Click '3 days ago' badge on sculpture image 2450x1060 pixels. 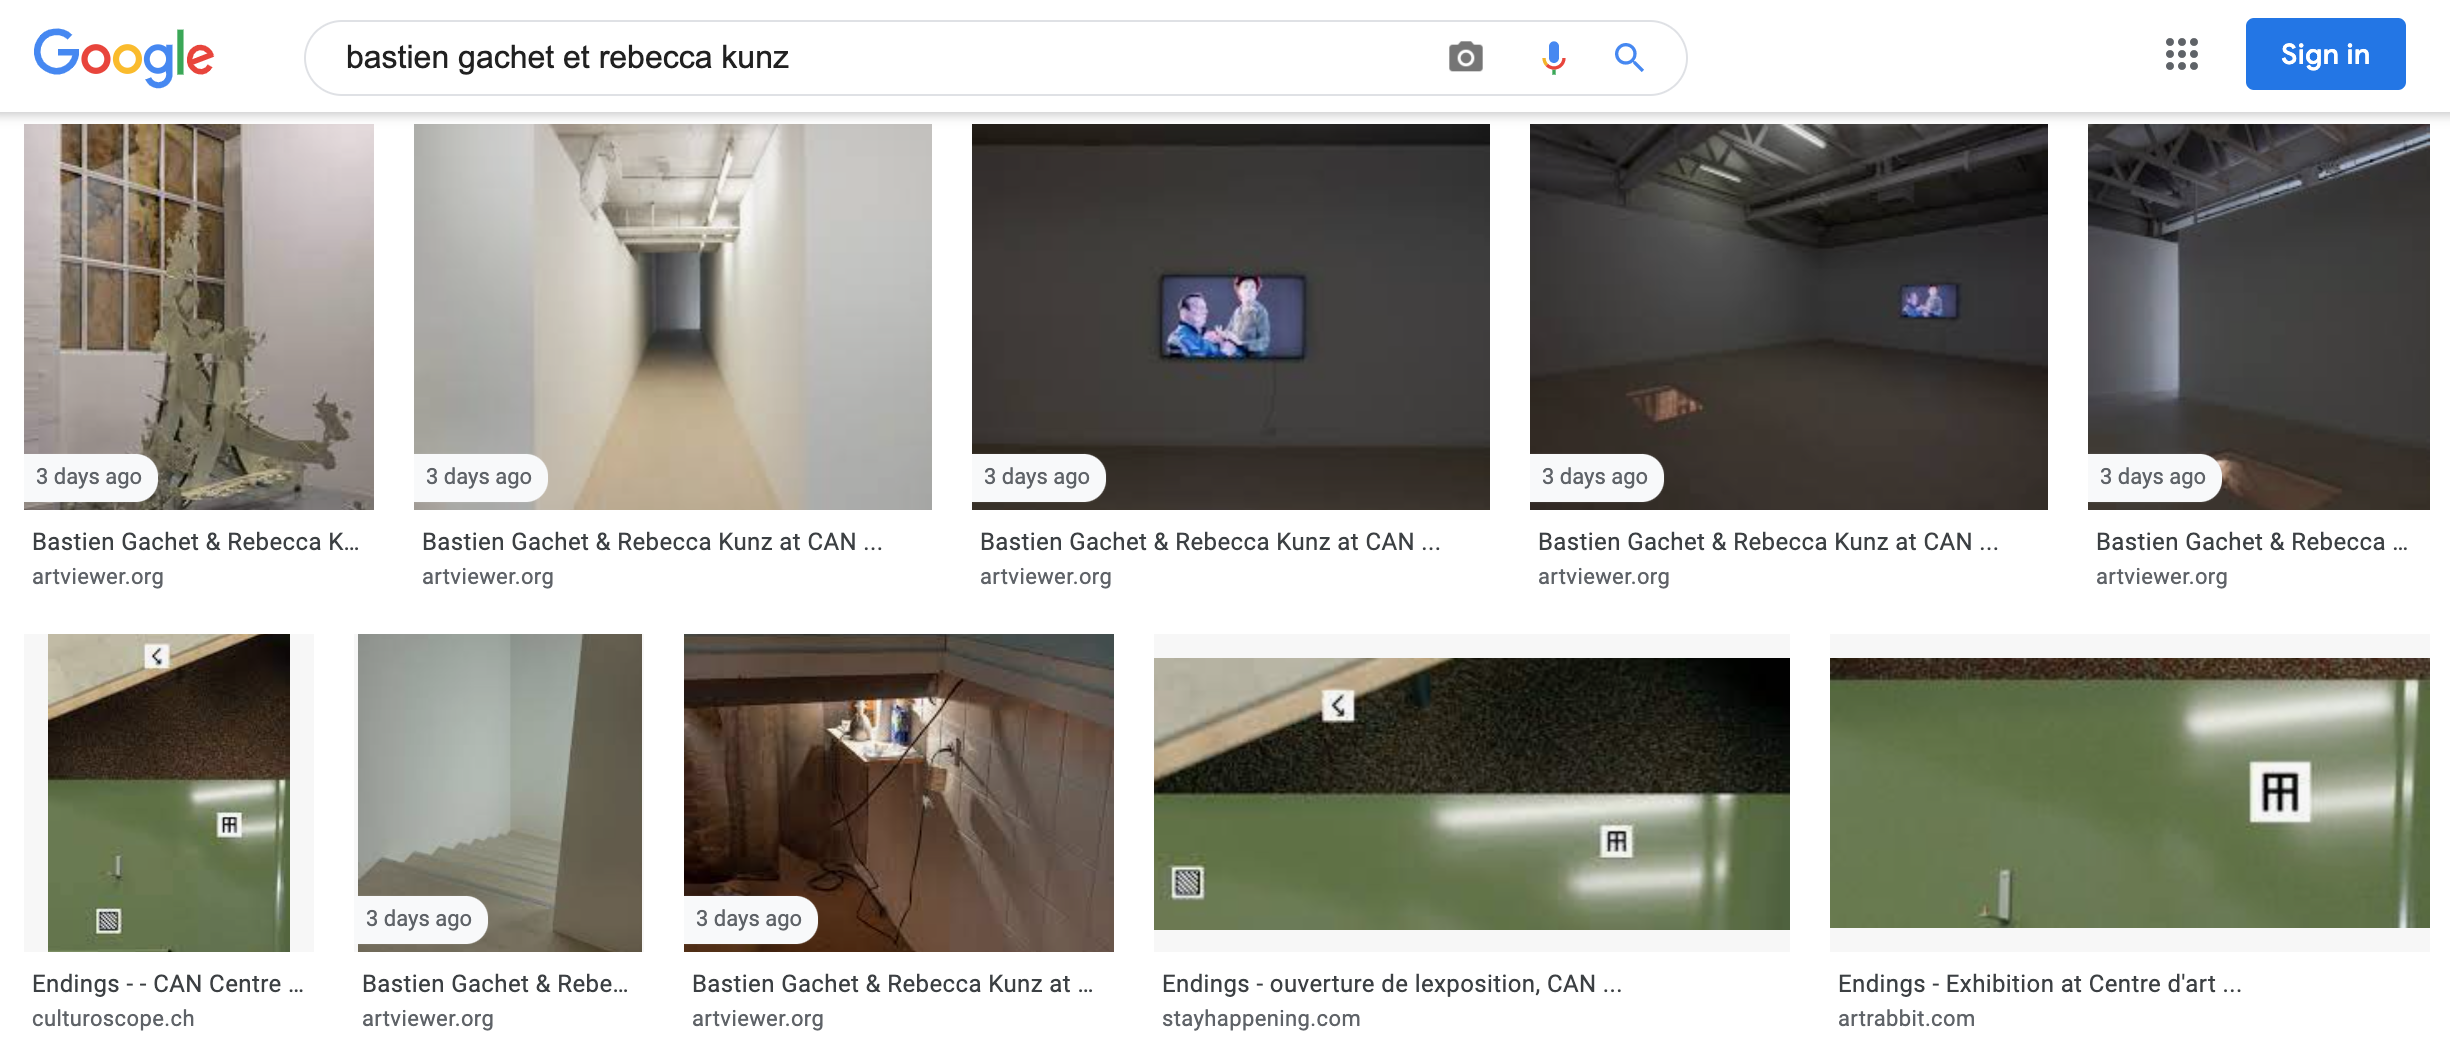[89, 477]
